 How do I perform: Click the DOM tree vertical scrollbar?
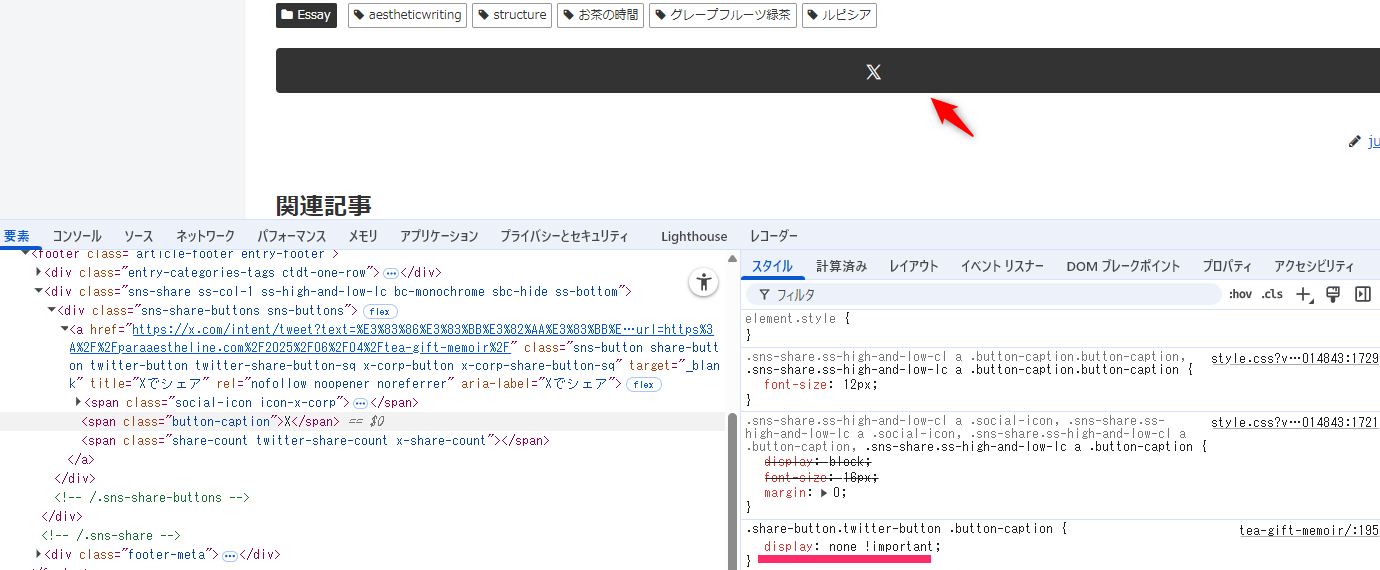click(731, 490)
